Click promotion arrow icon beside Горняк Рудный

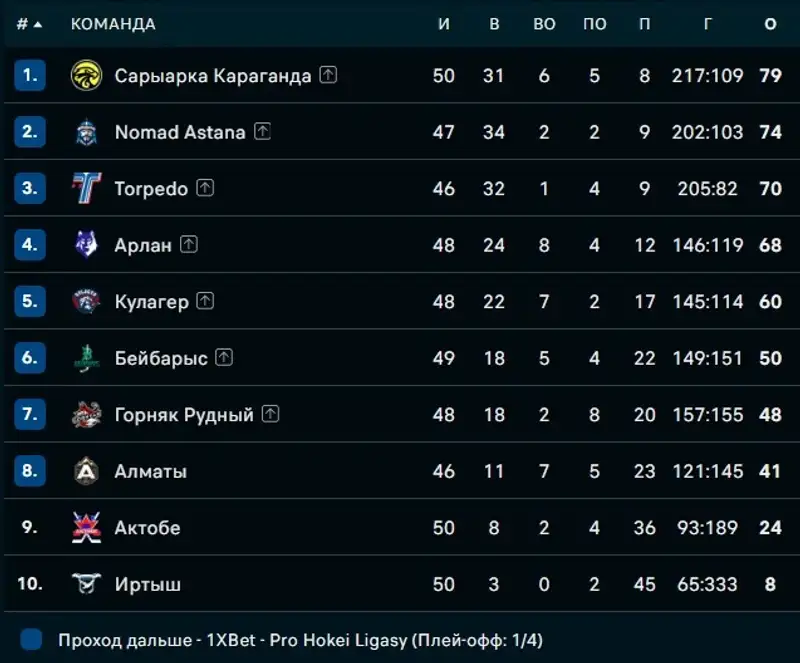270,414
